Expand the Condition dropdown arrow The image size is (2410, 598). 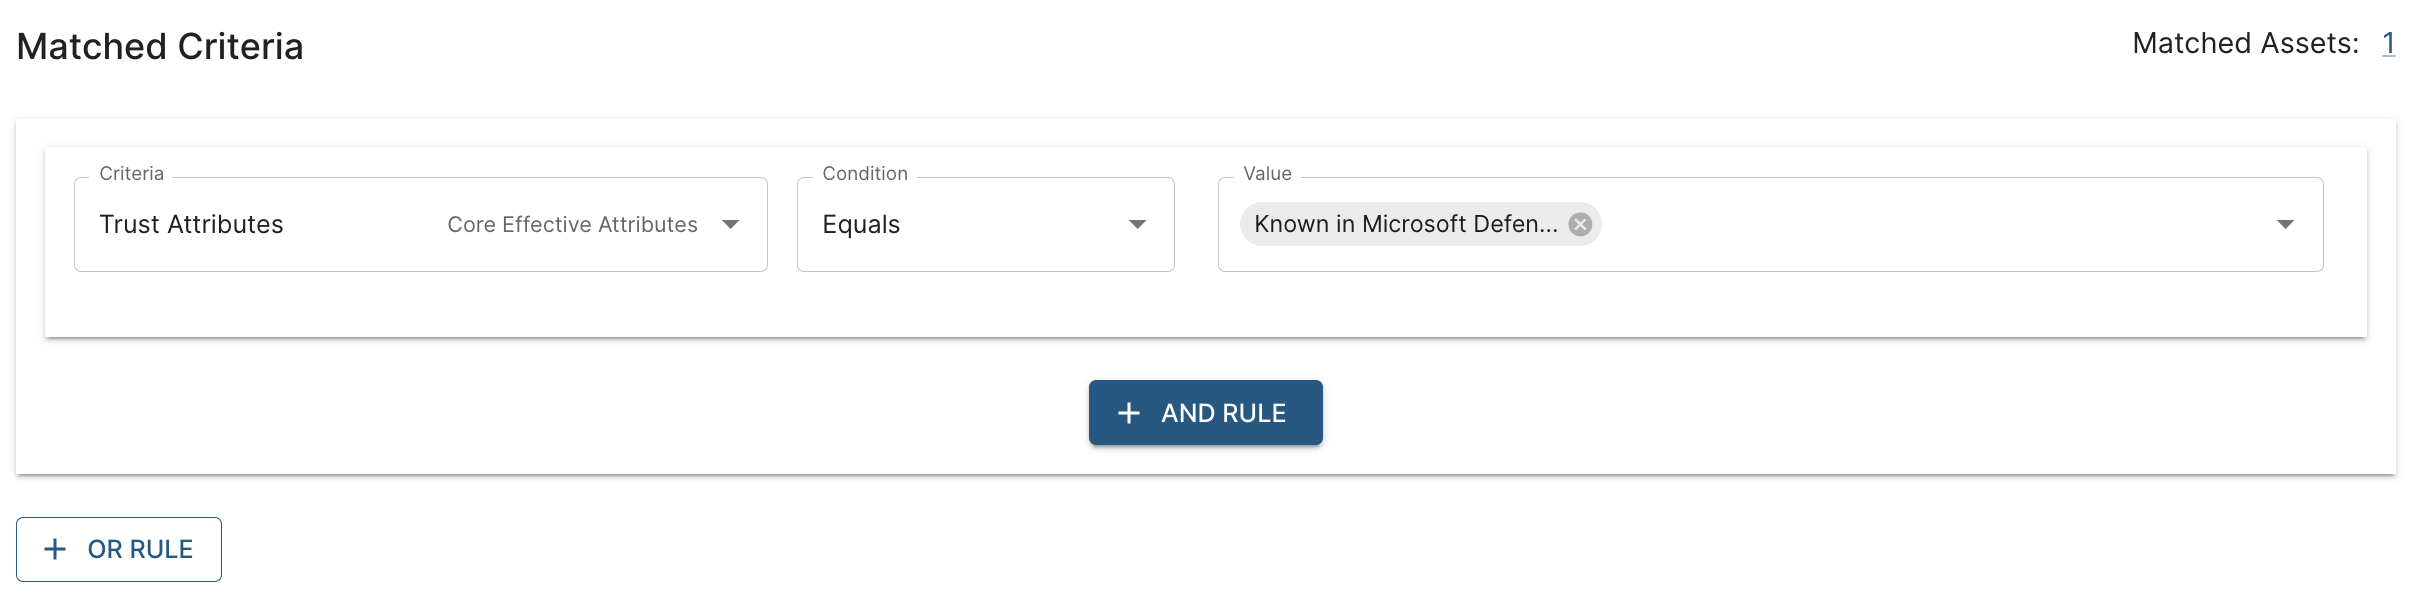[1137, 224]
